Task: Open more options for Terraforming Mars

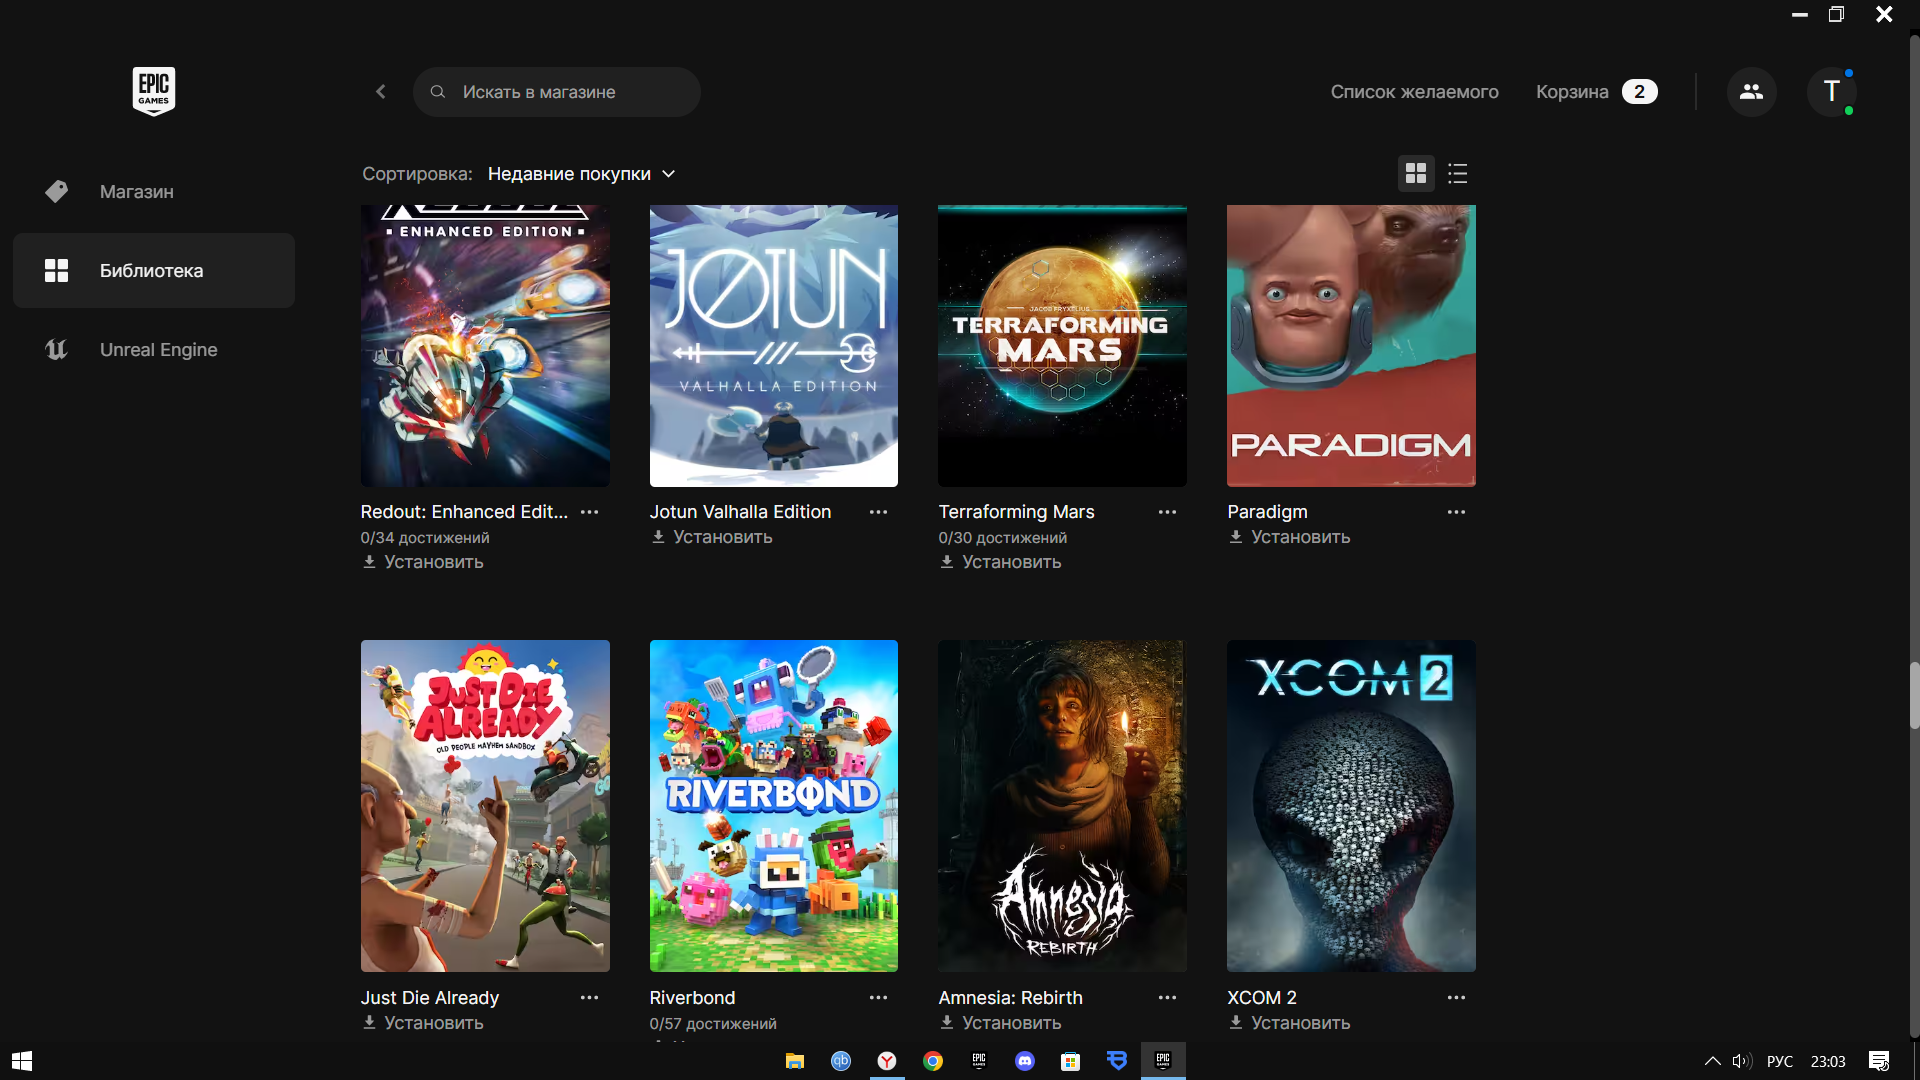Action: (1167, 512)
